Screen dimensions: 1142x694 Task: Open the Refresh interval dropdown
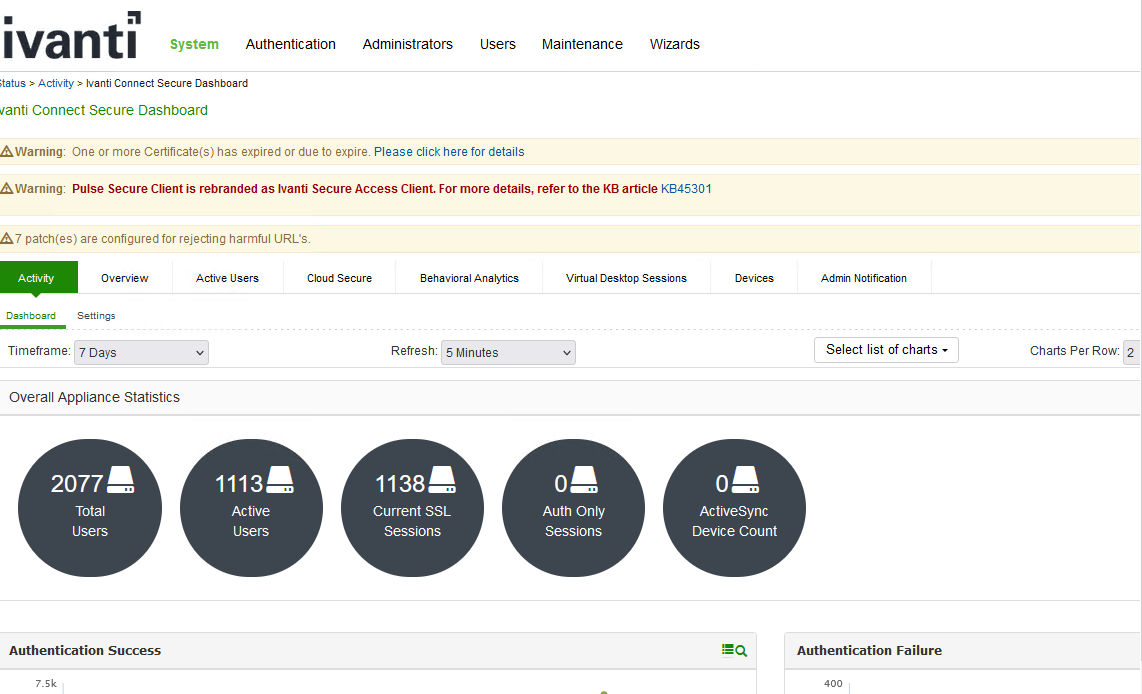pyautogui.click(x=508, y=353)
